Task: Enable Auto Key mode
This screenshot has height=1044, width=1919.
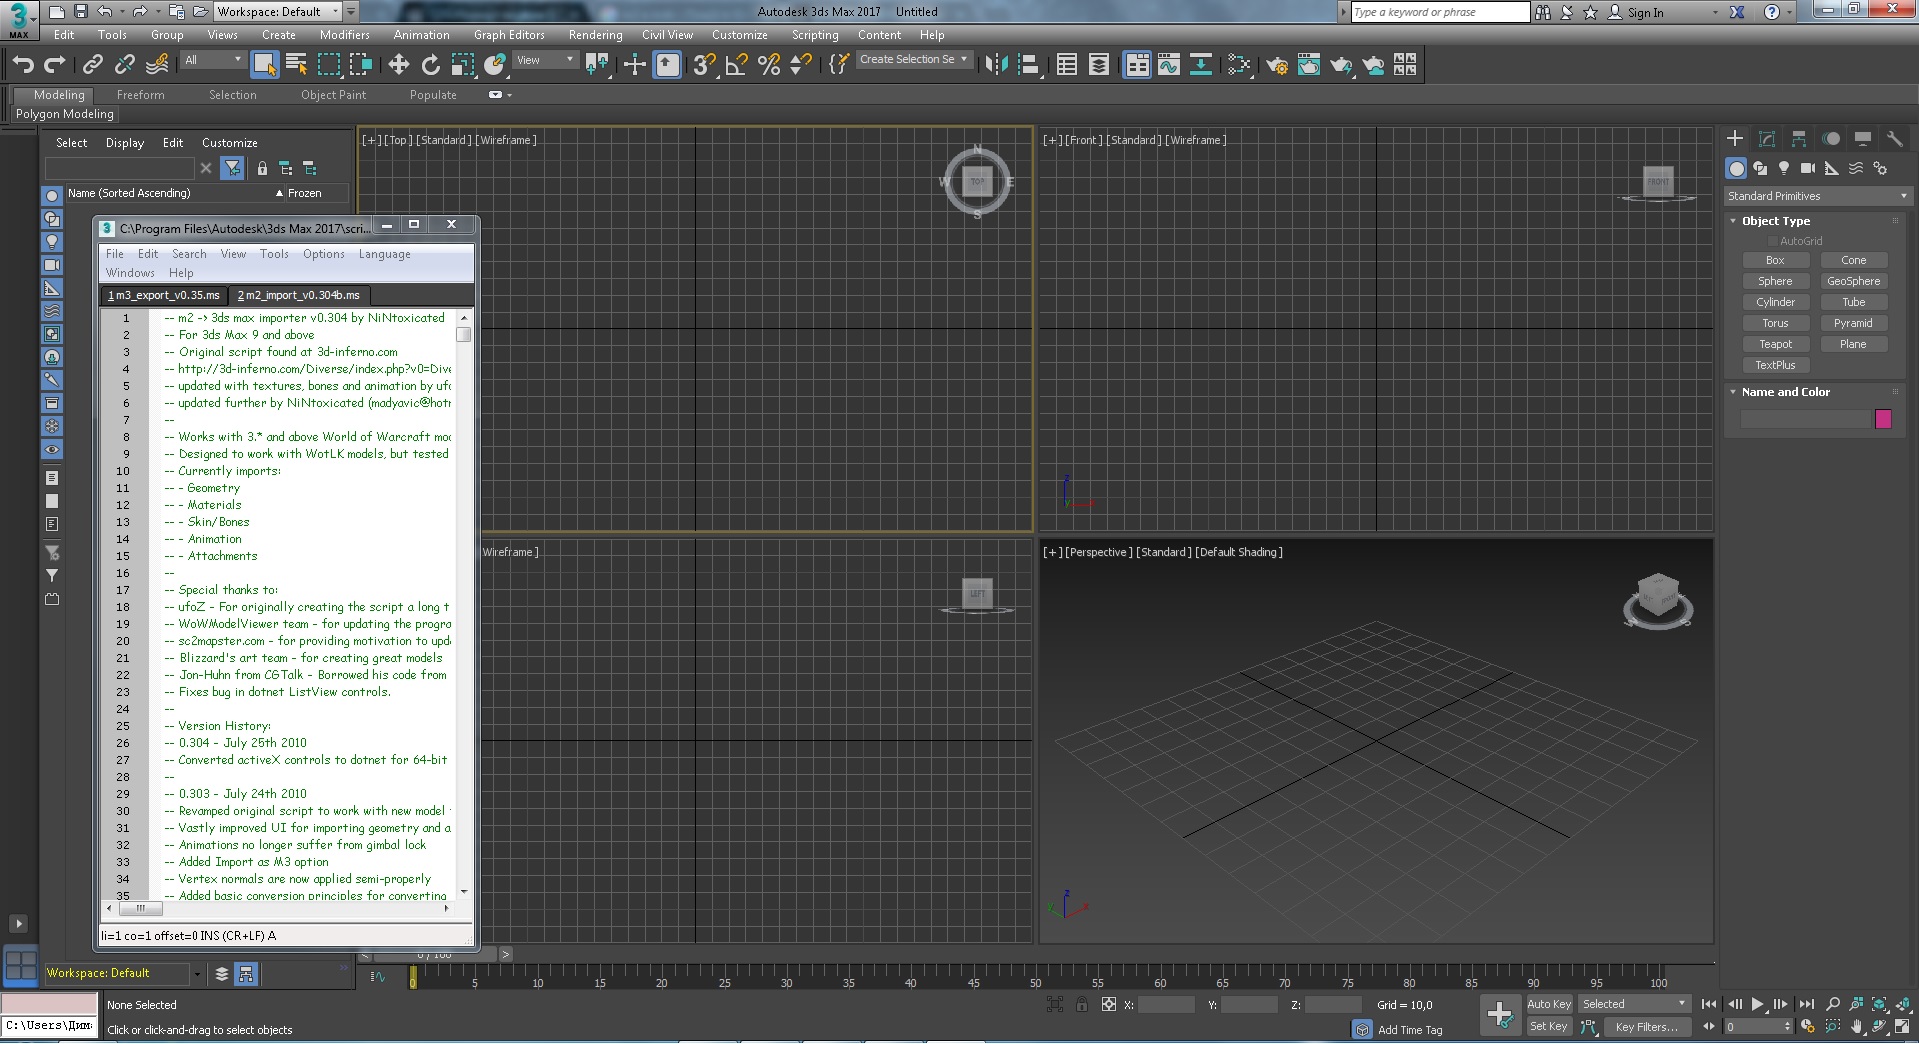Action: [x=1548, y=1004]
